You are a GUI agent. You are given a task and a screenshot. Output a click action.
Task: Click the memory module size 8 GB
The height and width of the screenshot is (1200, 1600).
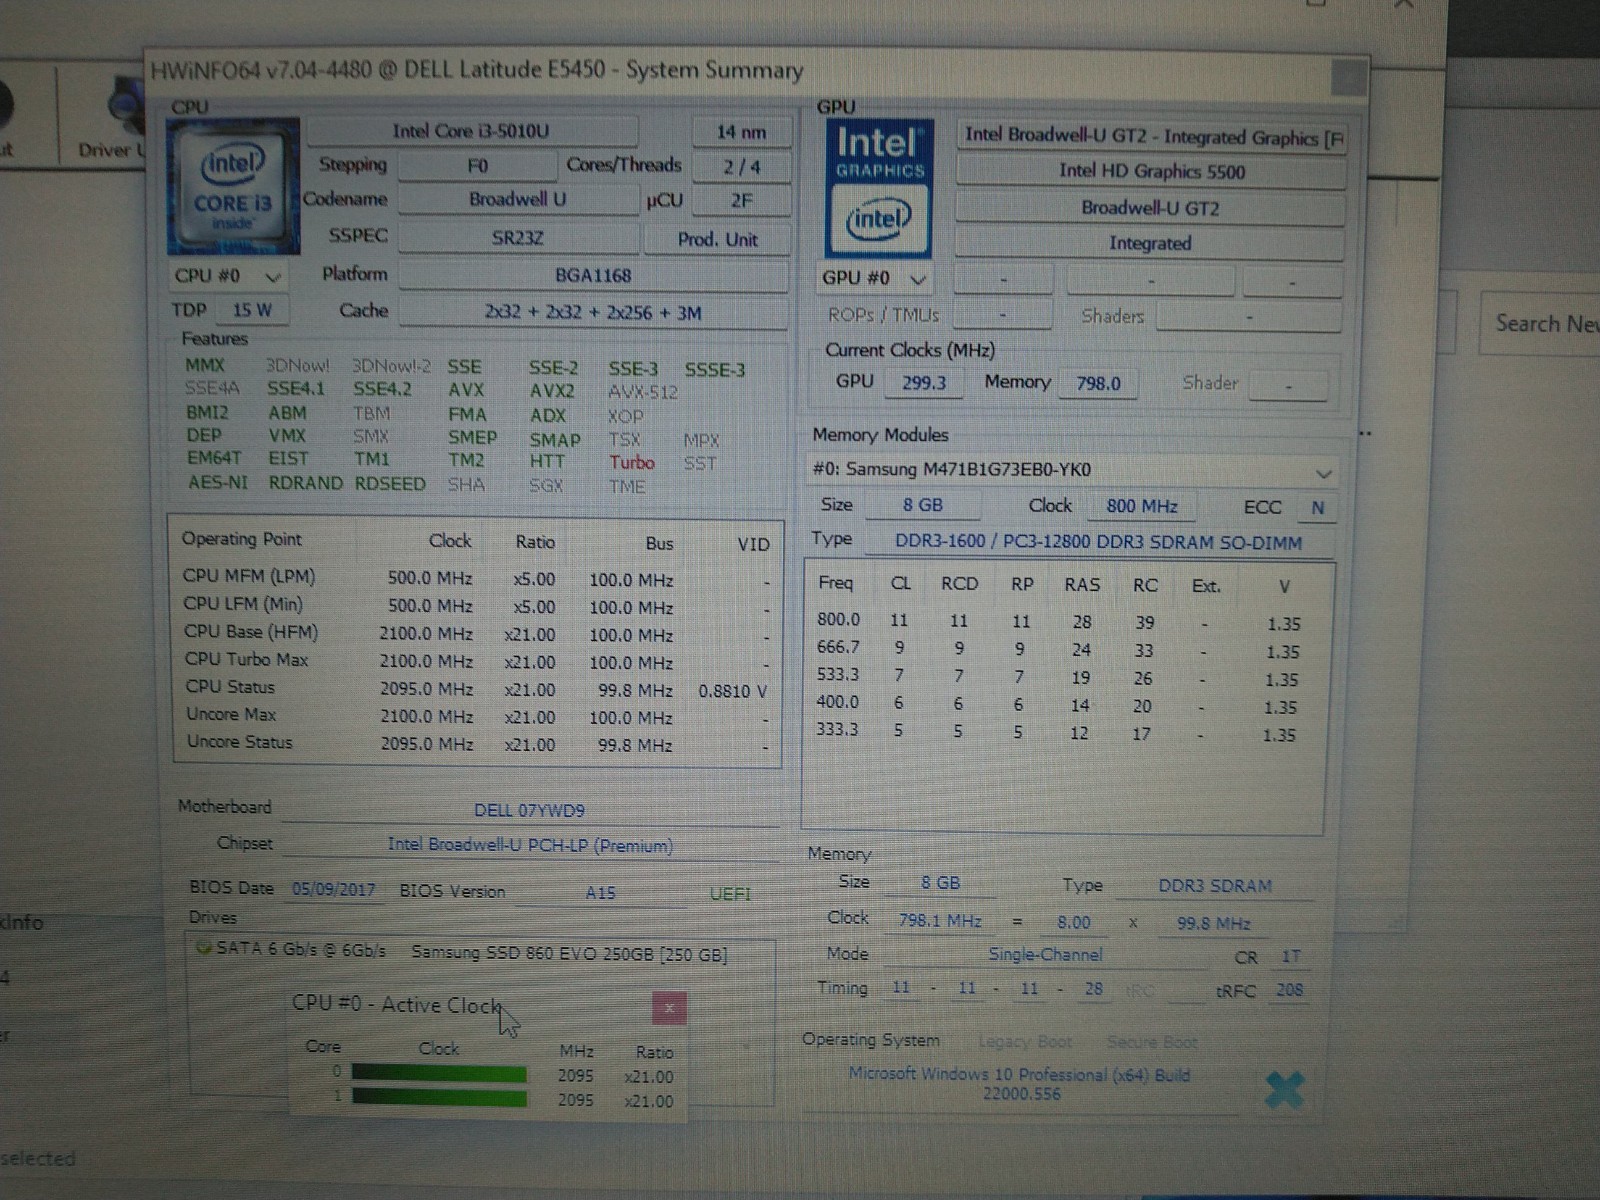pyautogui.click(x=923, y=506)
